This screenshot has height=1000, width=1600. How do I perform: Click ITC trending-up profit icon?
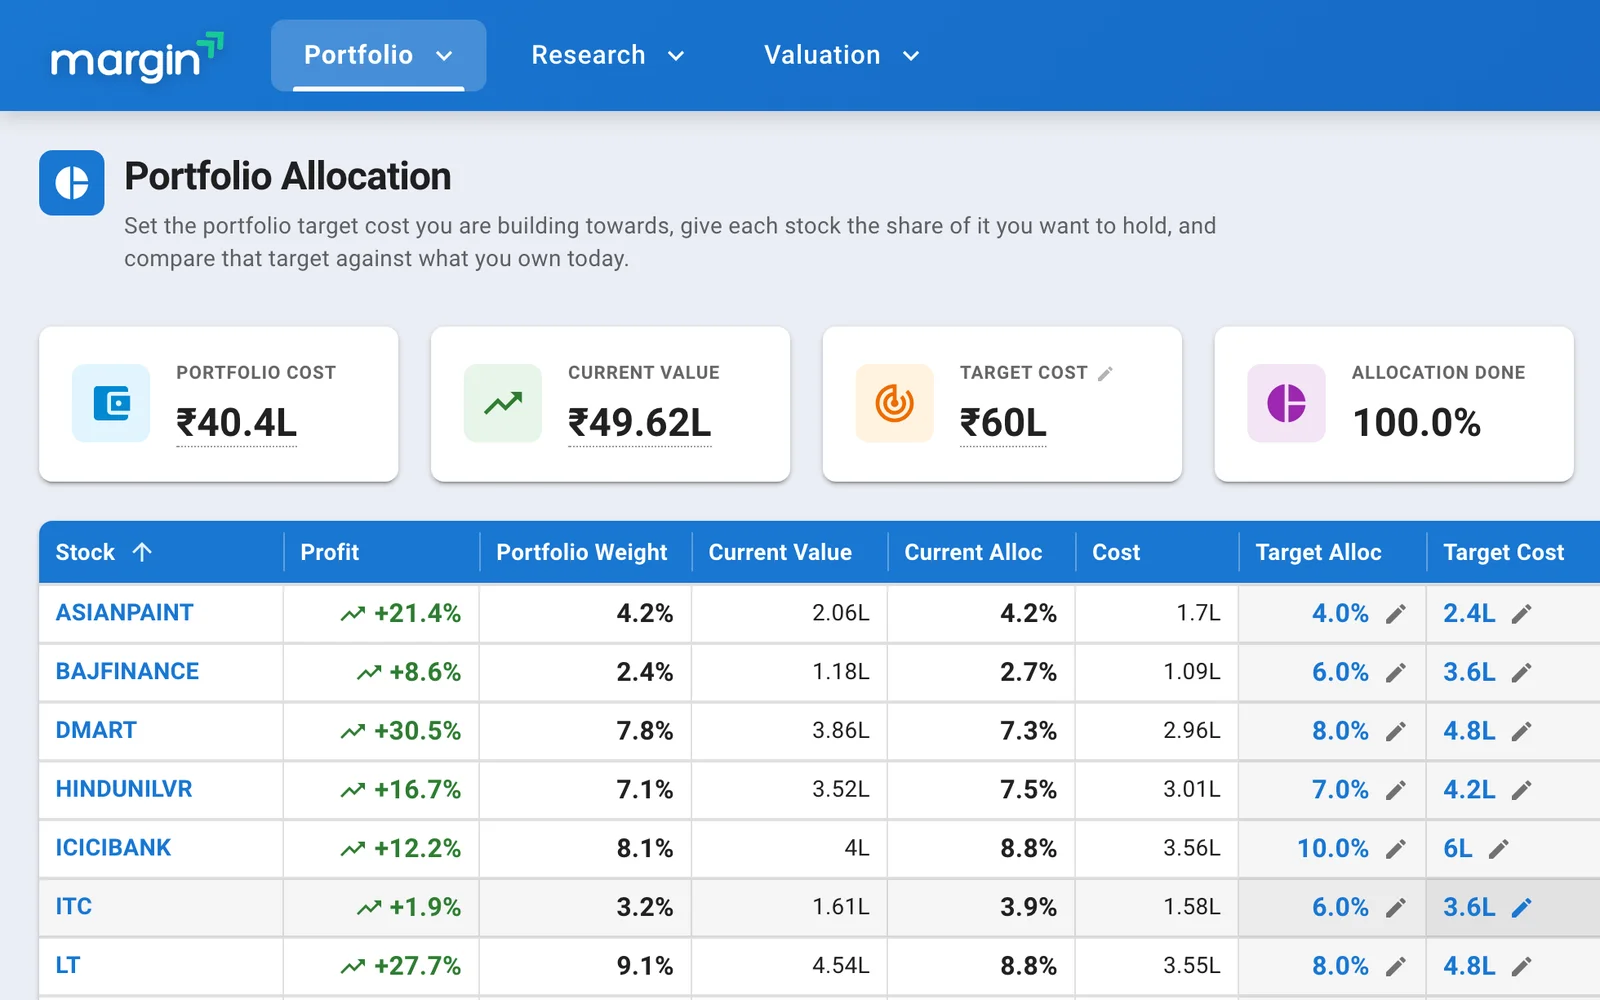click(x=369, y=908)
